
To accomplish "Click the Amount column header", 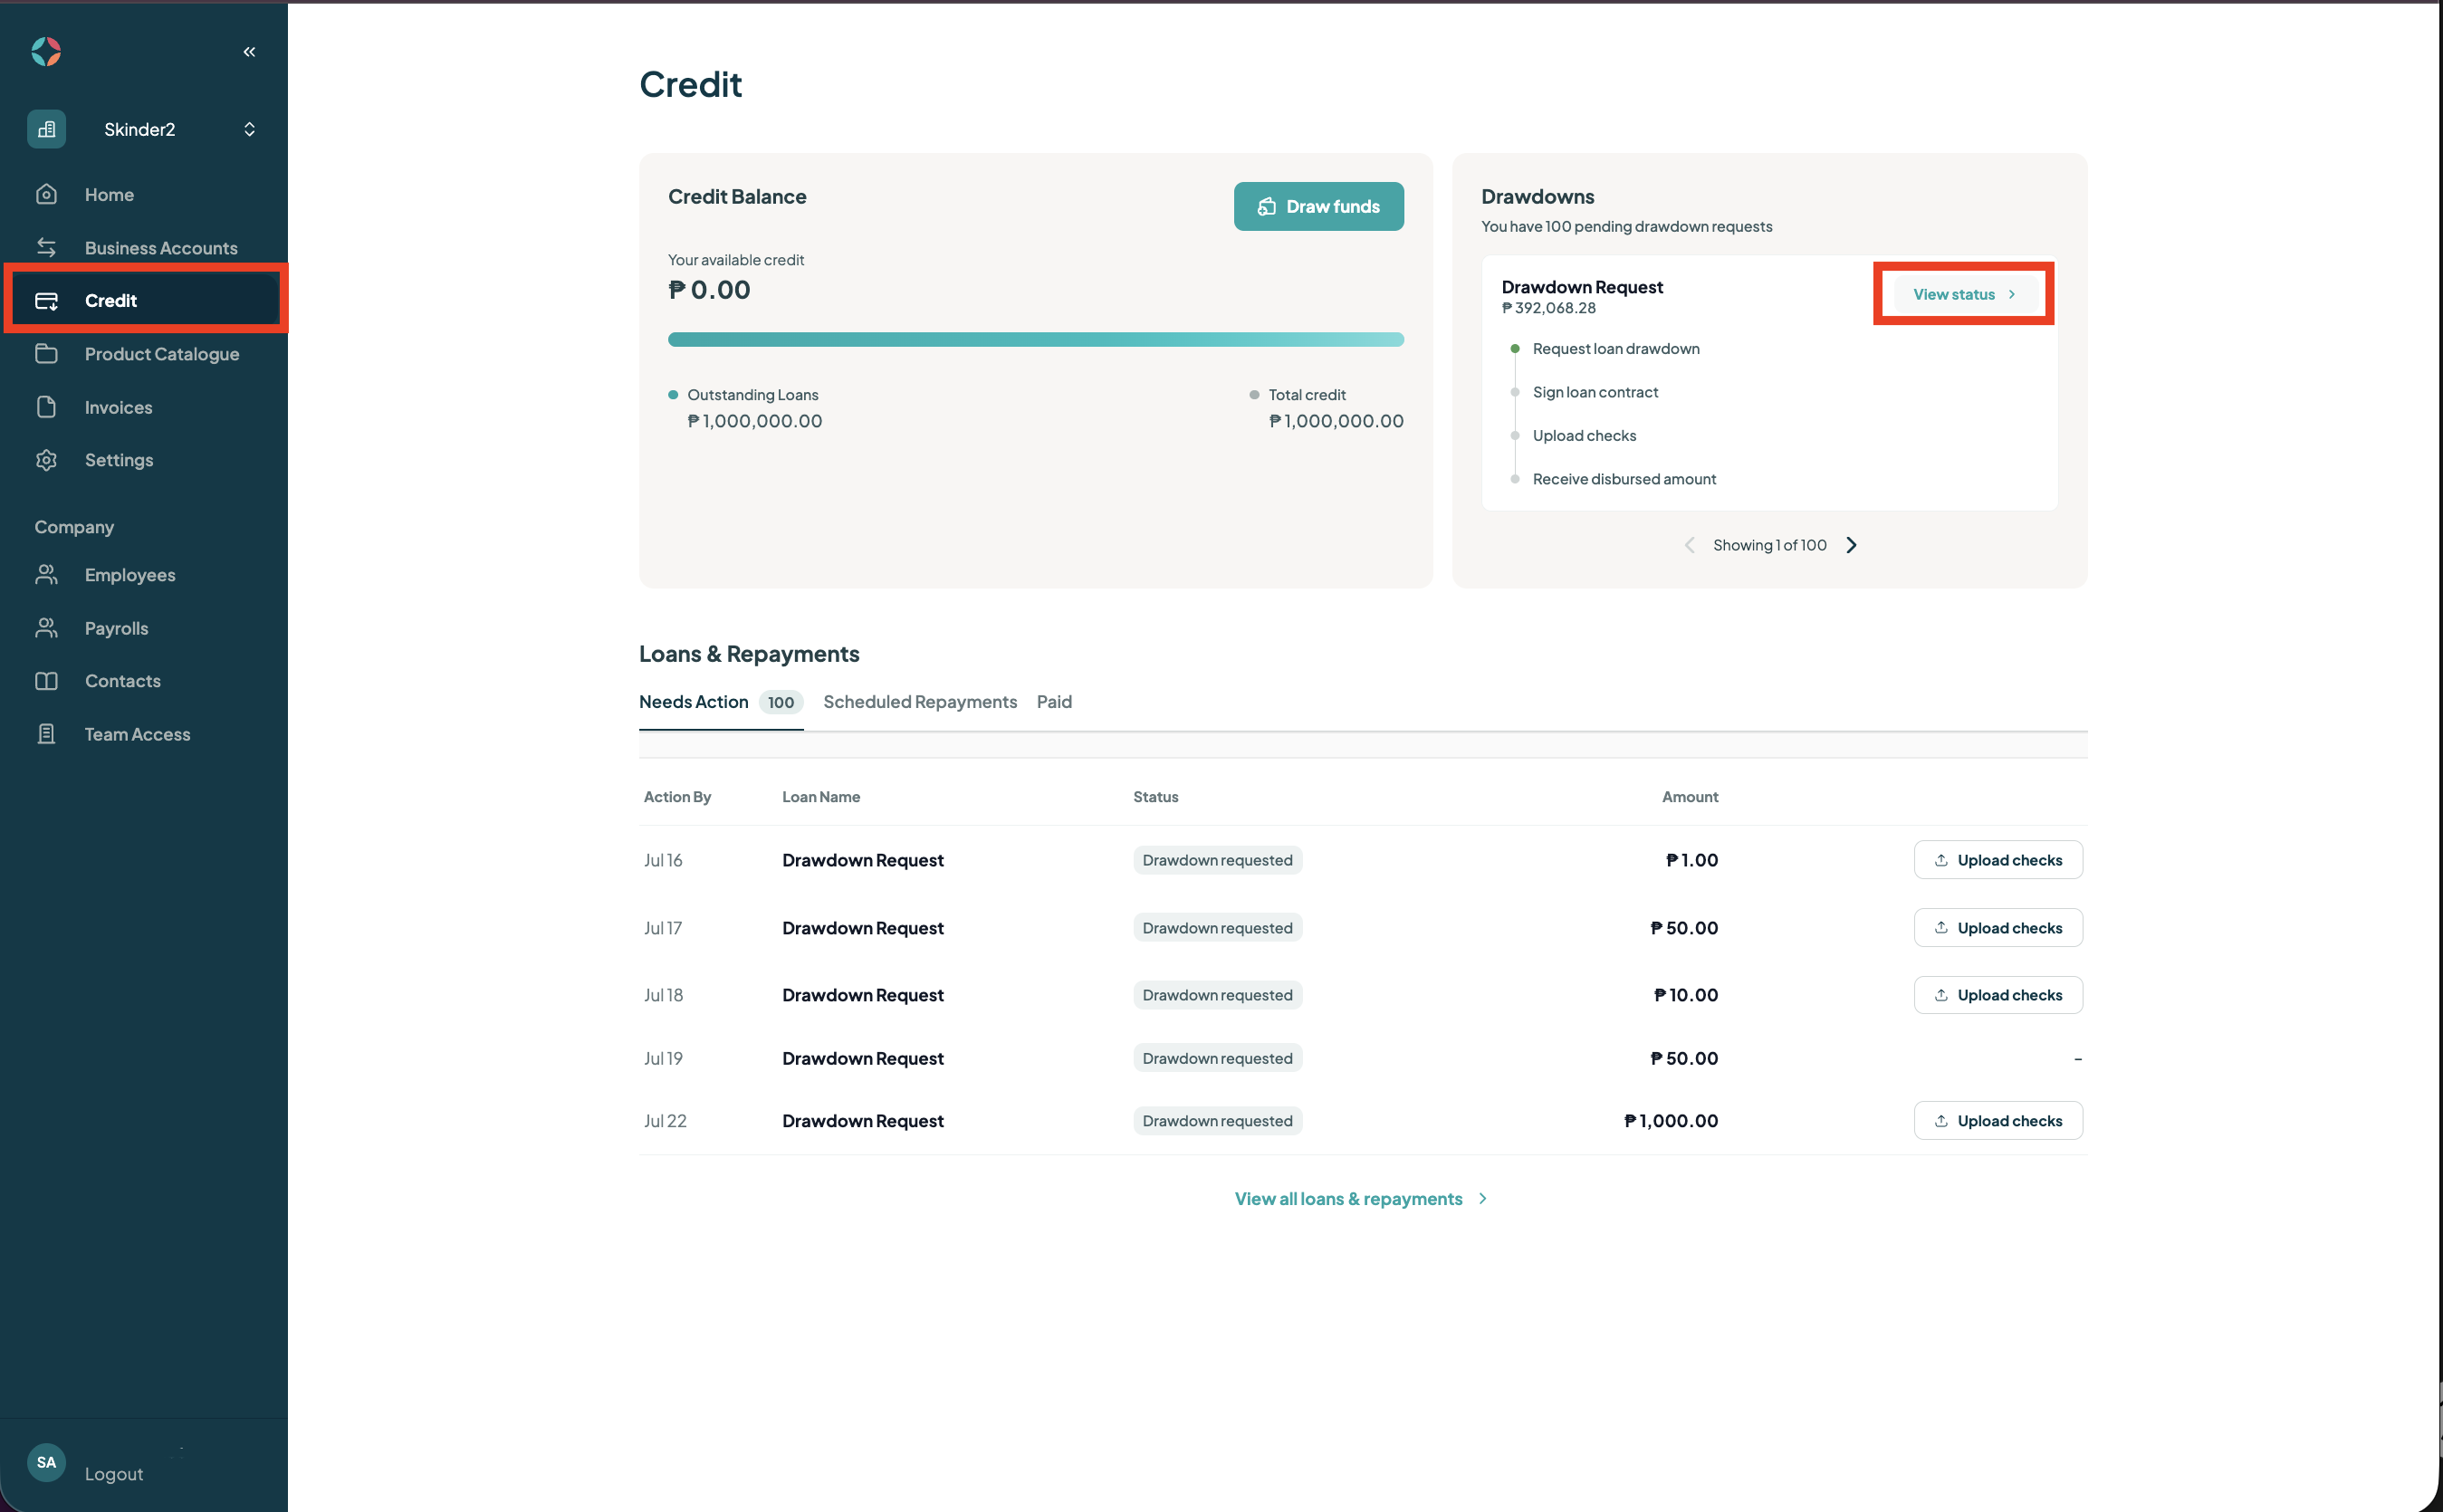I will 1689,797.
